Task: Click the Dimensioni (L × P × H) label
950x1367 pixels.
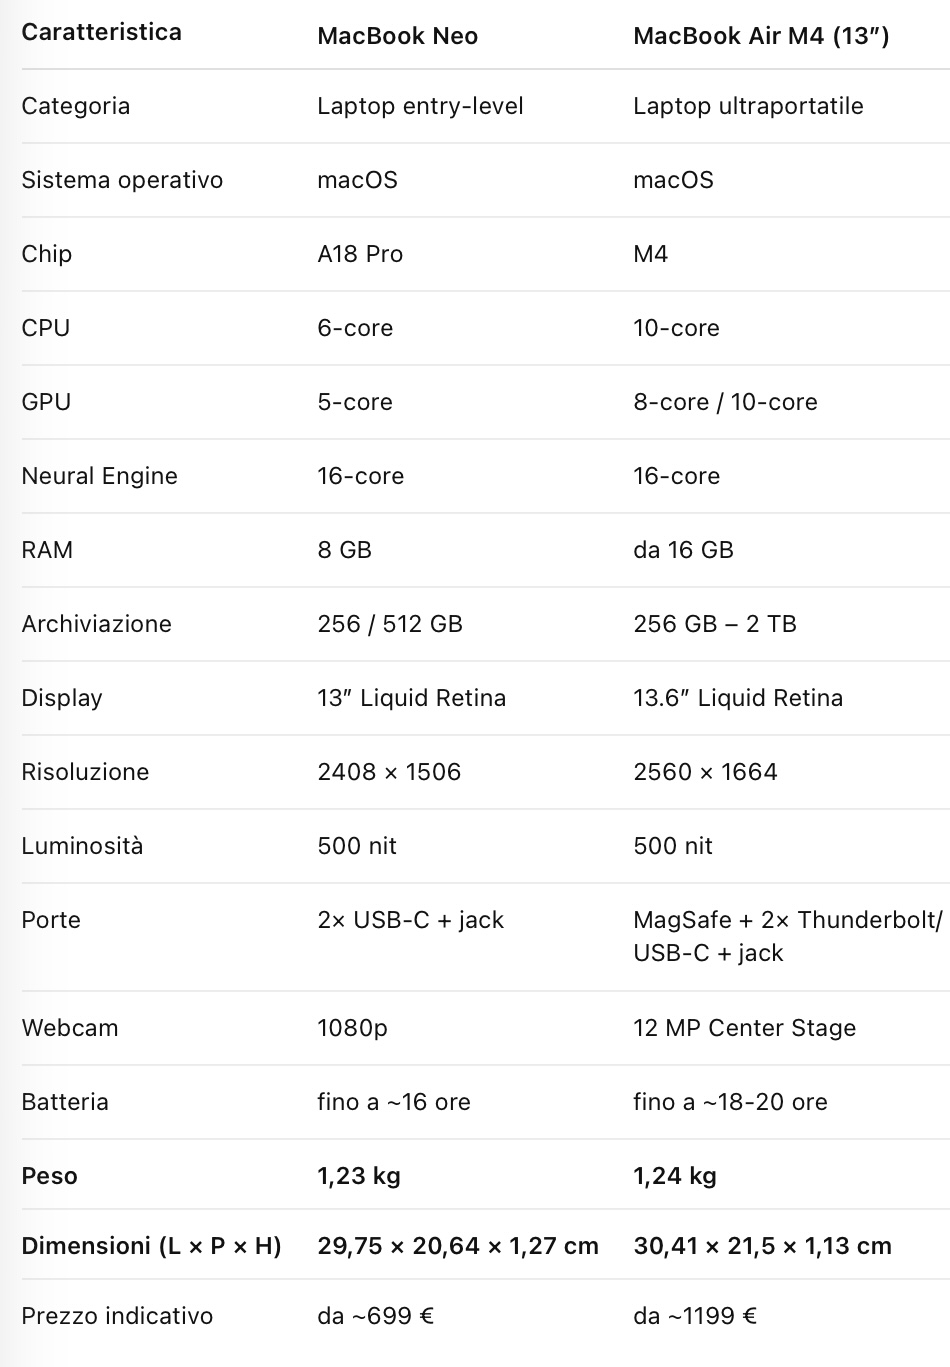Action: [x=151, y=1246]
